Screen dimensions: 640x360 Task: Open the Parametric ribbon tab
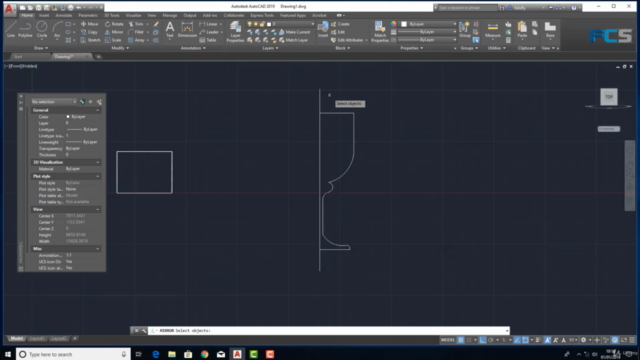click(x=88, y=16)
